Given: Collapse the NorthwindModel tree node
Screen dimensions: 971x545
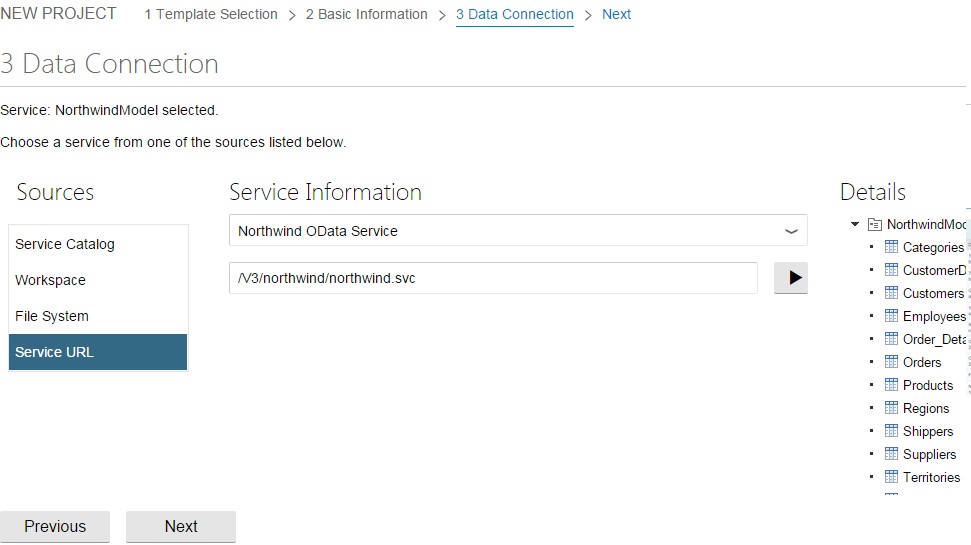Looking at the screenshot, I should pos(855,225).
